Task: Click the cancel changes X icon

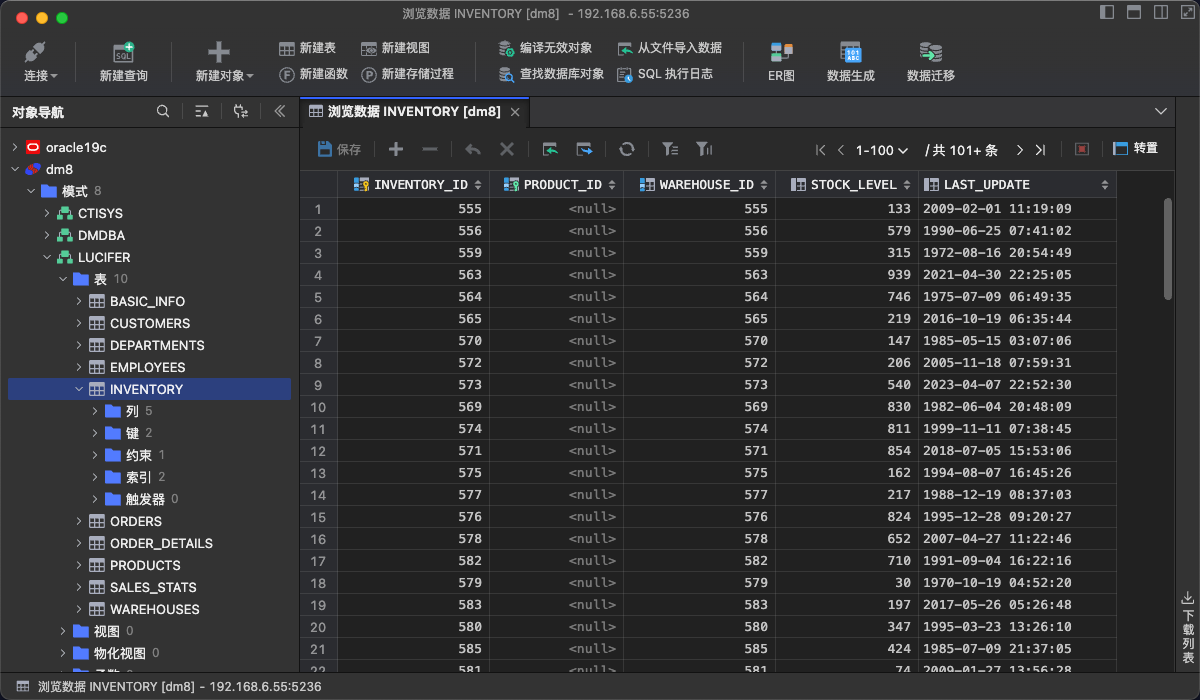Action: point(507,149)
